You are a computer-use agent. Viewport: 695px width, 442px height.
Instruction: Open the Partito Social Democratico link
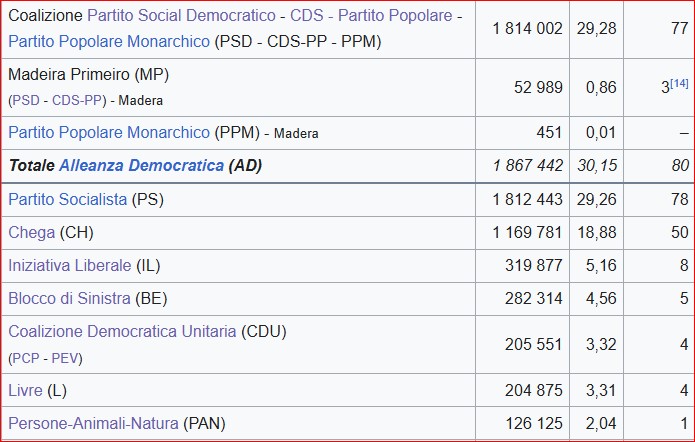[x=180, y=16]
